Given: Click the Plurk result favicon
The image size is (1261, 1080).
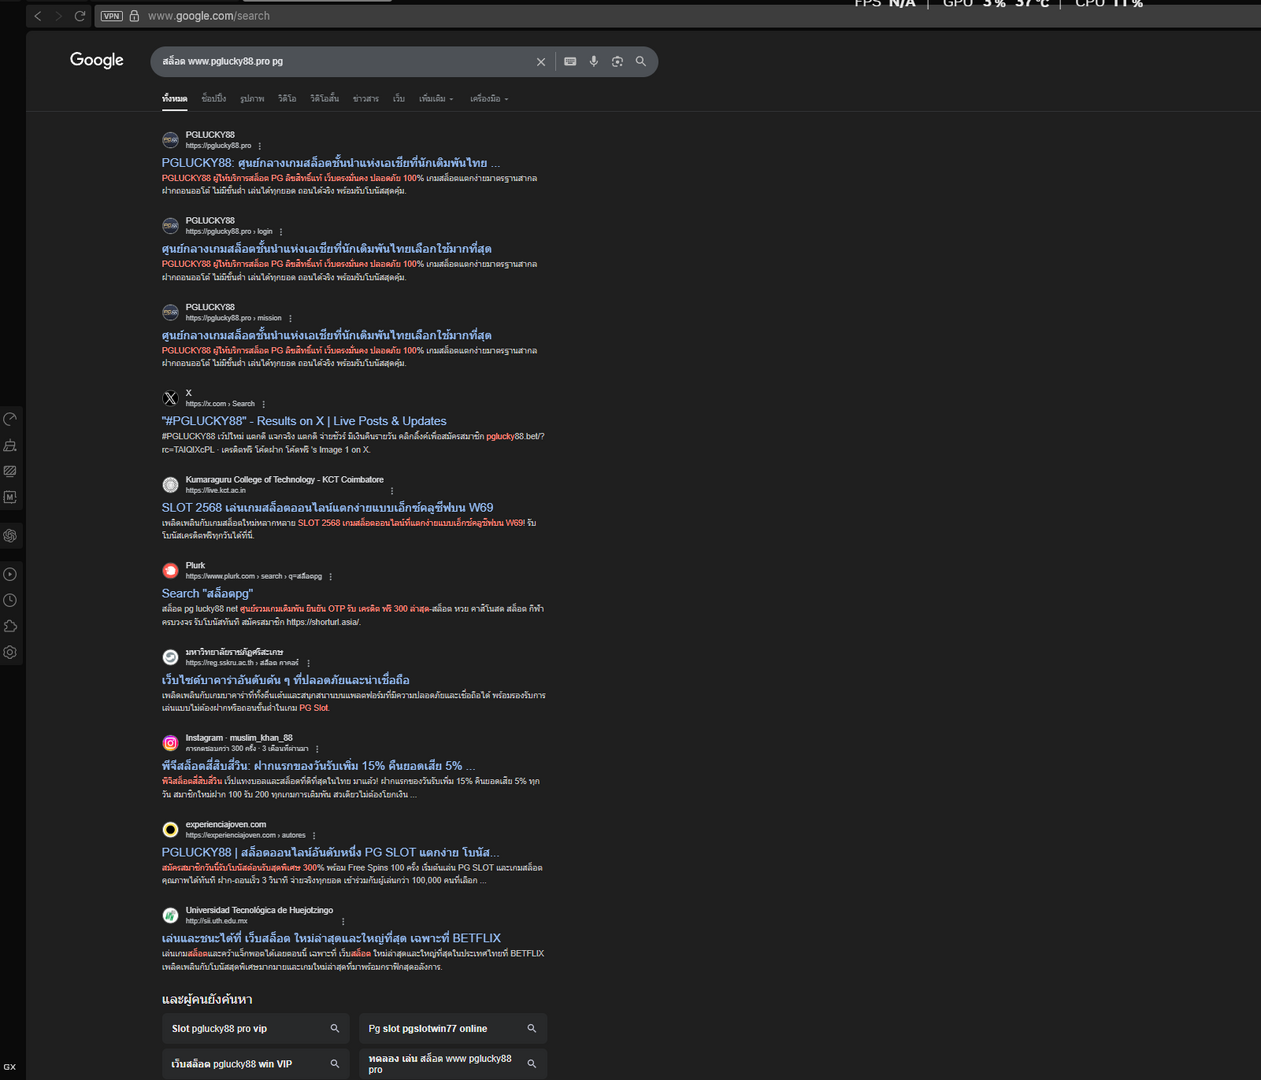Looking at the screenshot, I should pyautogui.click(x=170, y=571).
